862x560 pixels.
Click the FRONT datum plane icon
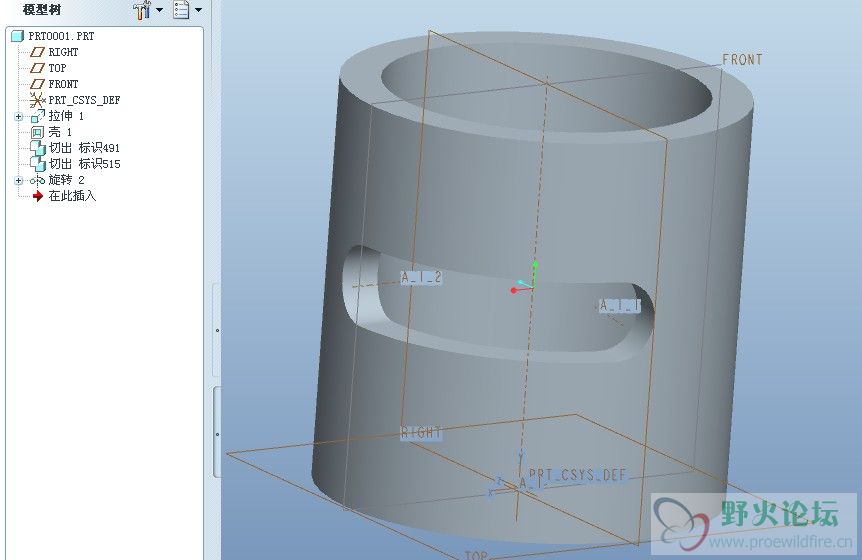pos(37,84)
